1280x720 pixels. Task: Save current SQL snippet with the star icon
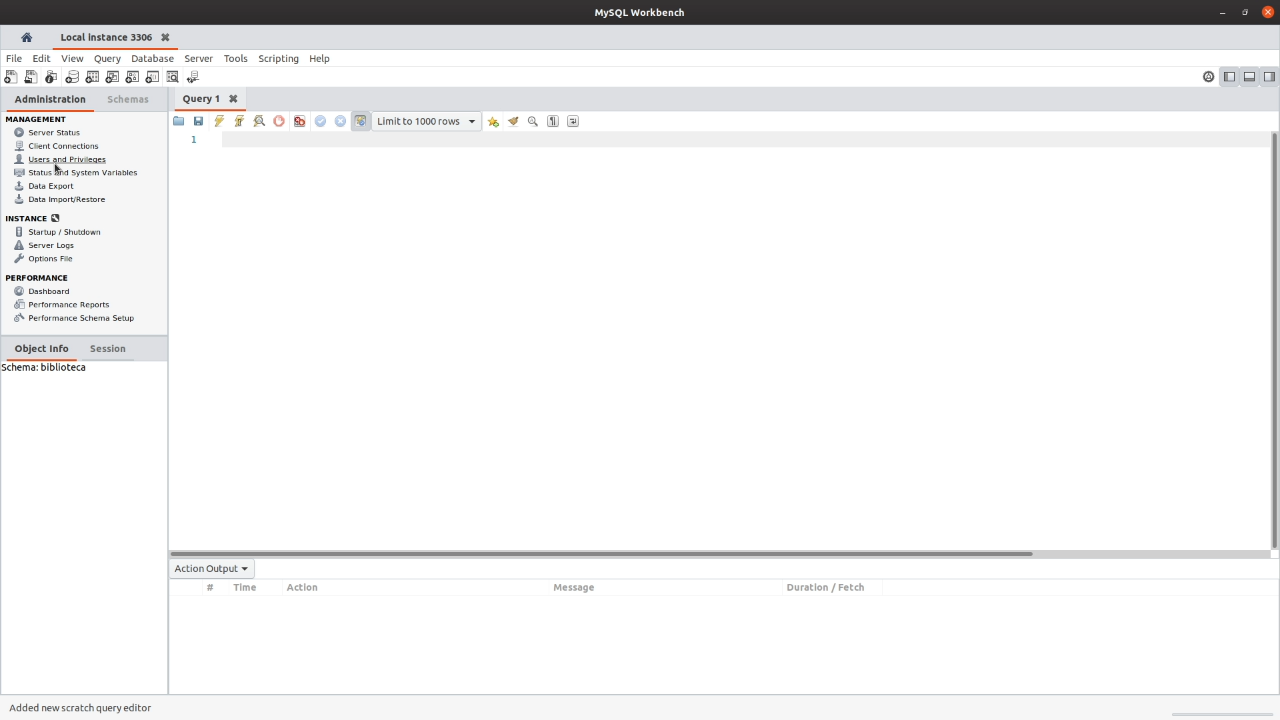pyautogui.click(x=493, y=121)
